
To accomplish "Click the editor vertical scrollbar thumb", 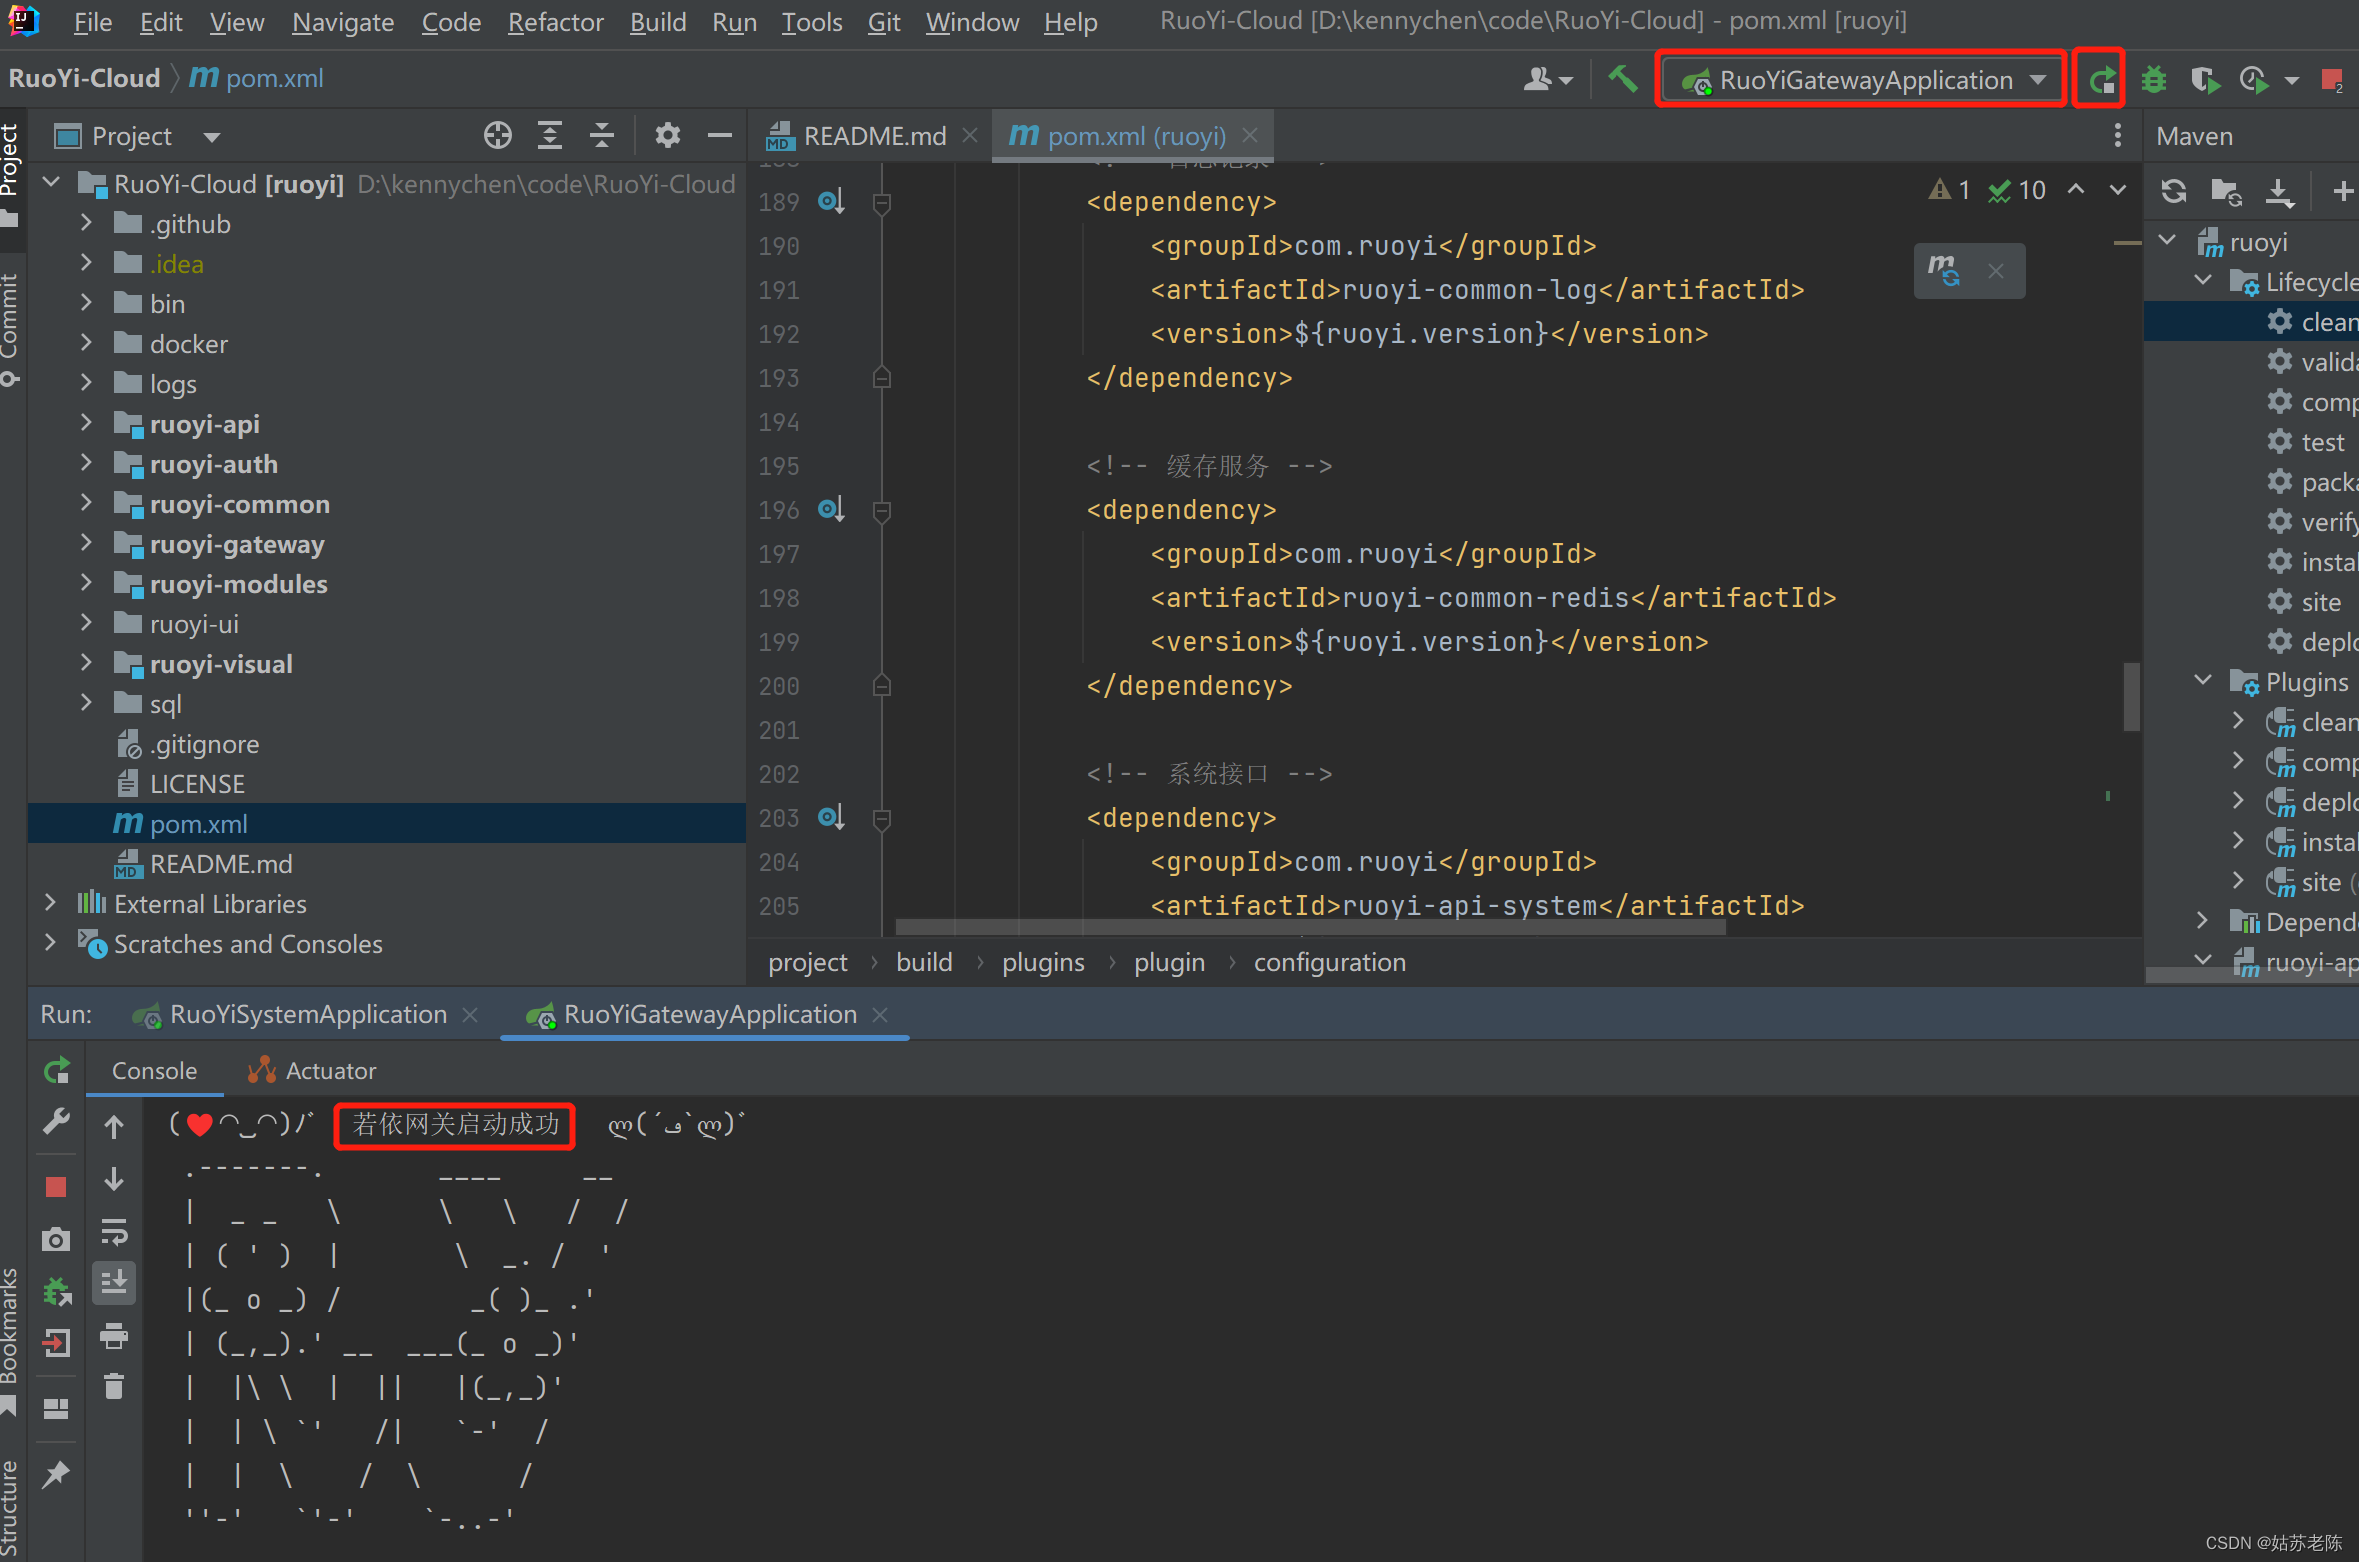I will click(2131, 695).
